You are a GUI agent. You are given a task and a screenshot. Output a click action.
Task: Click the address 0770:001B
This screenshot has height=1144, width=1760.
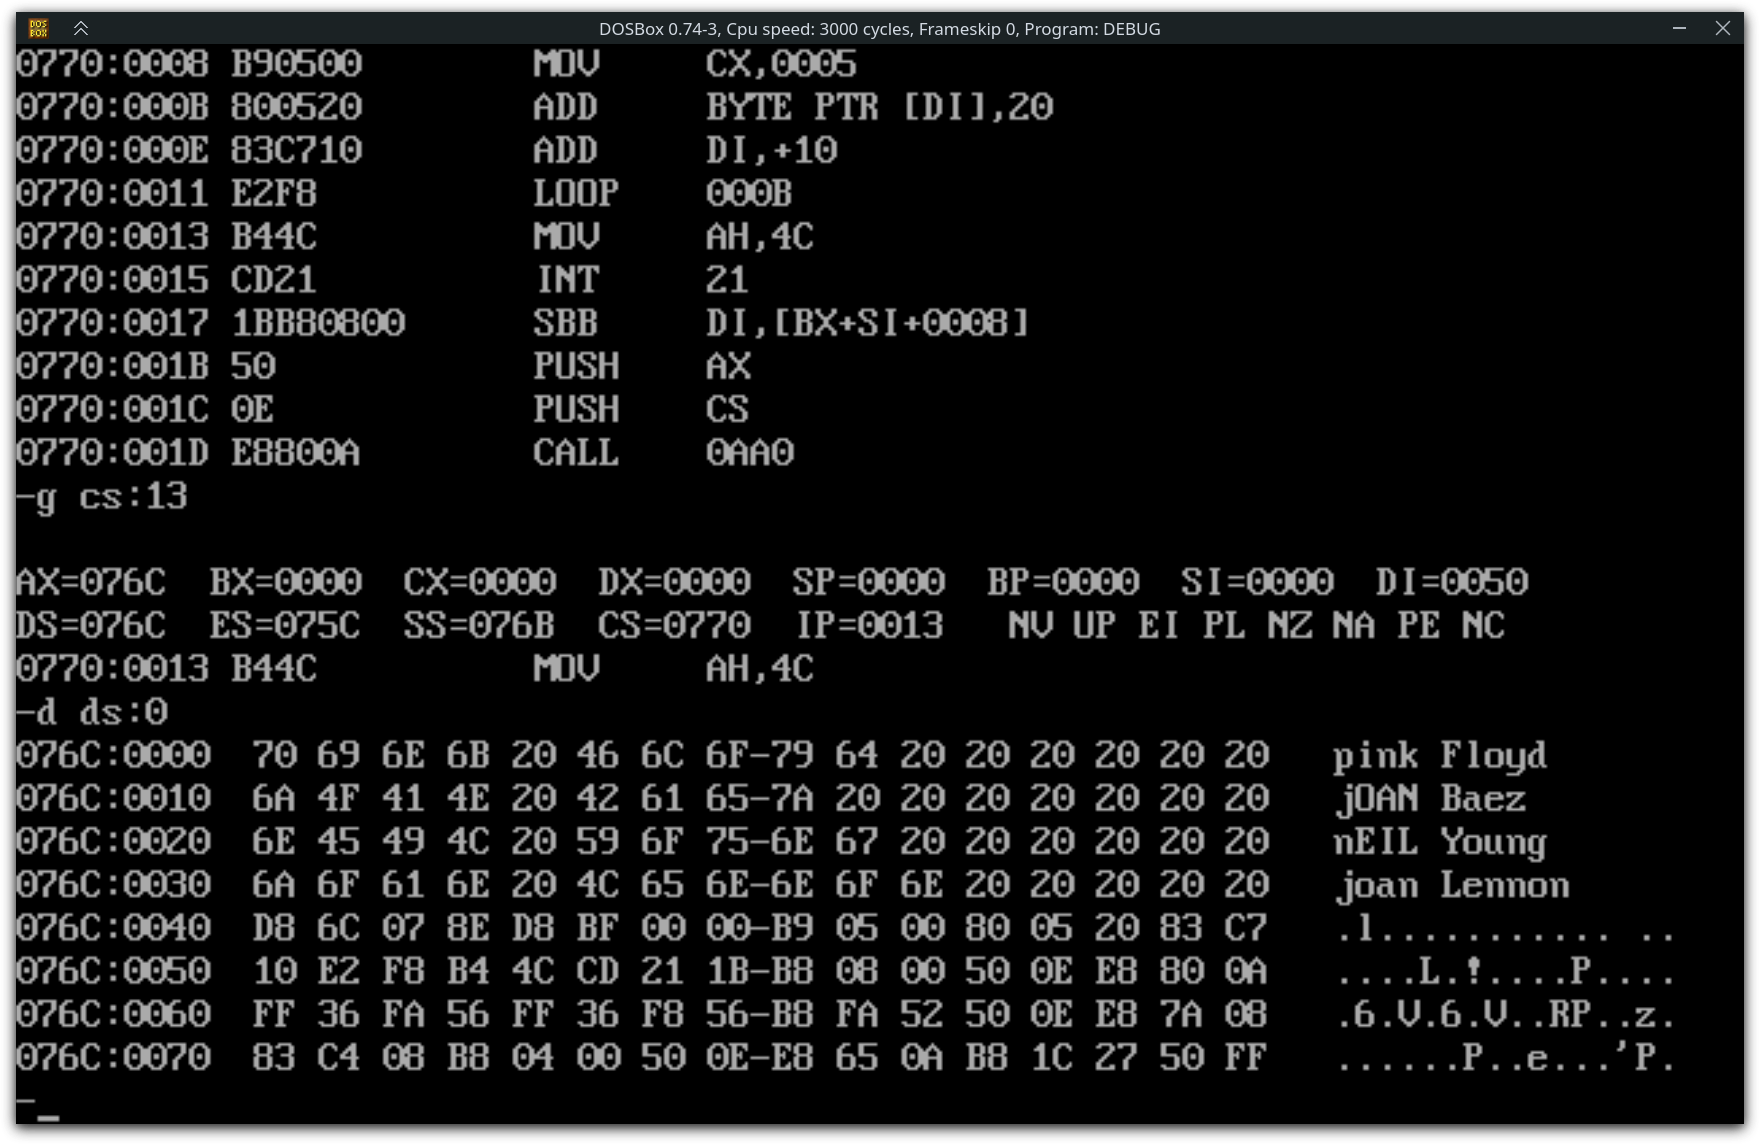pyautogui.click(x=112, y=366)
